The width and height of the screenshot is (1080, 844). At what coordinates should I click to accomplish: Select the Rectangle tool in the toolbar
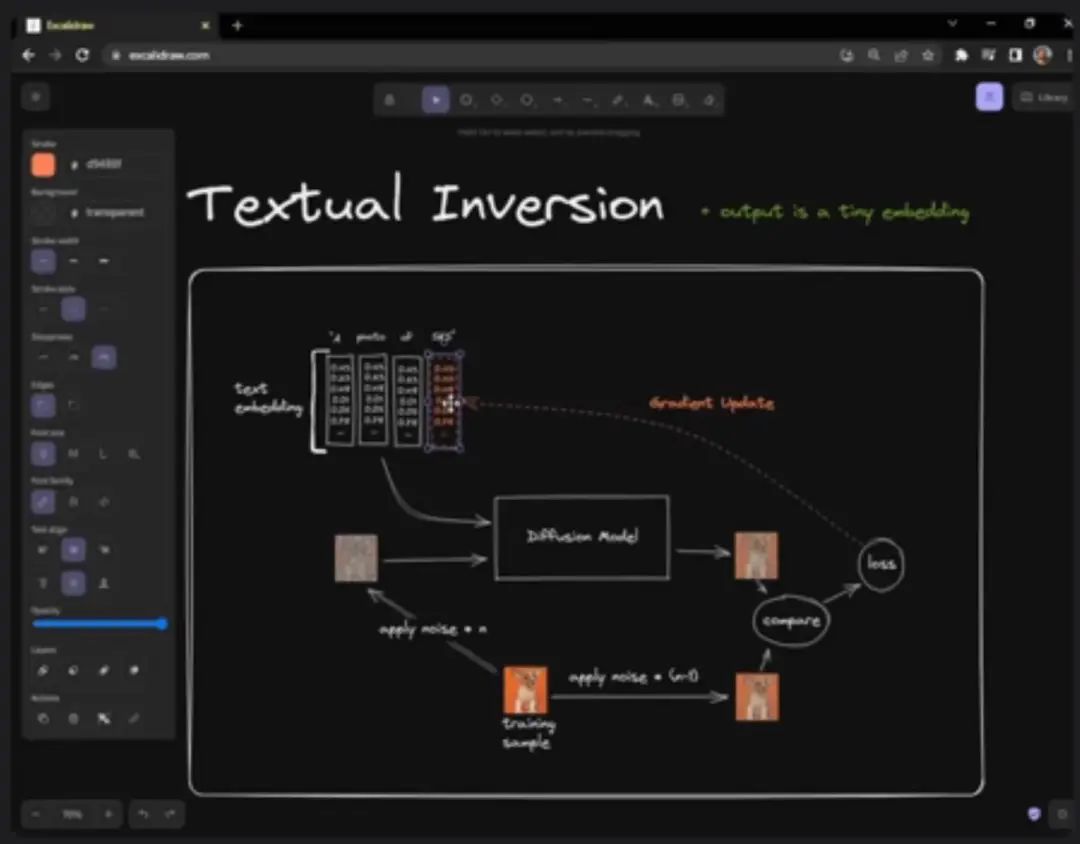tap(466, 100)
